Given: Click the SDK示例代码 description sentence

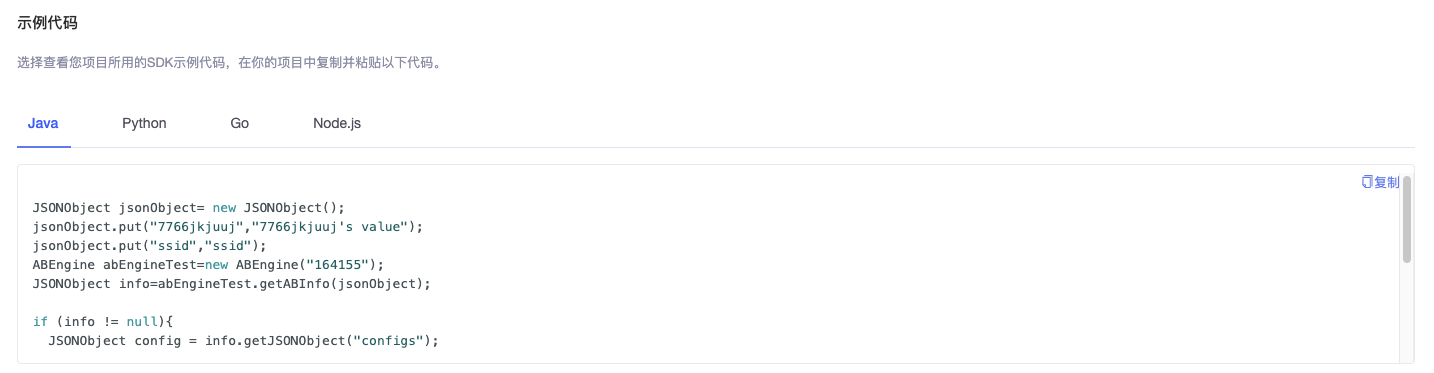Looking at the screenshot, I should pos(229,62).
